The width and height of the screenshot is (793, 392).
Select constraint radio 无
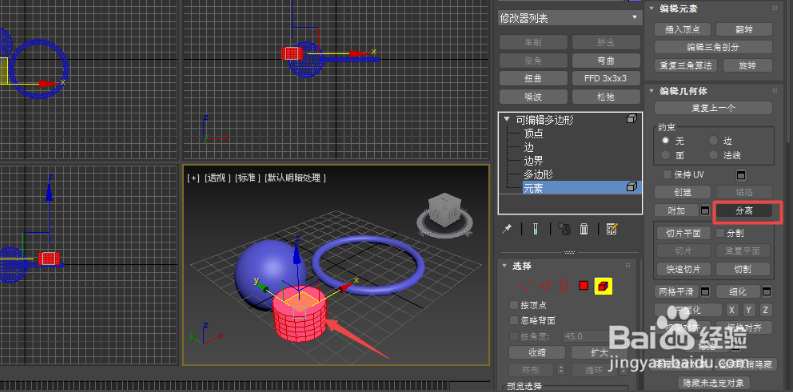coord(665,141)
